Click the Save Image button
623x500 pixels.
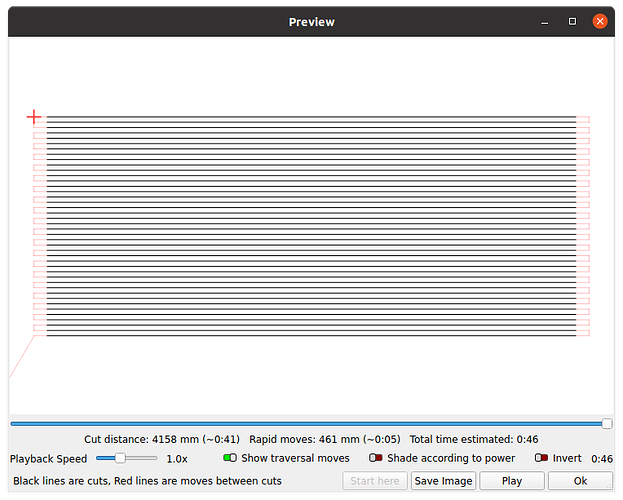(443, 481)
